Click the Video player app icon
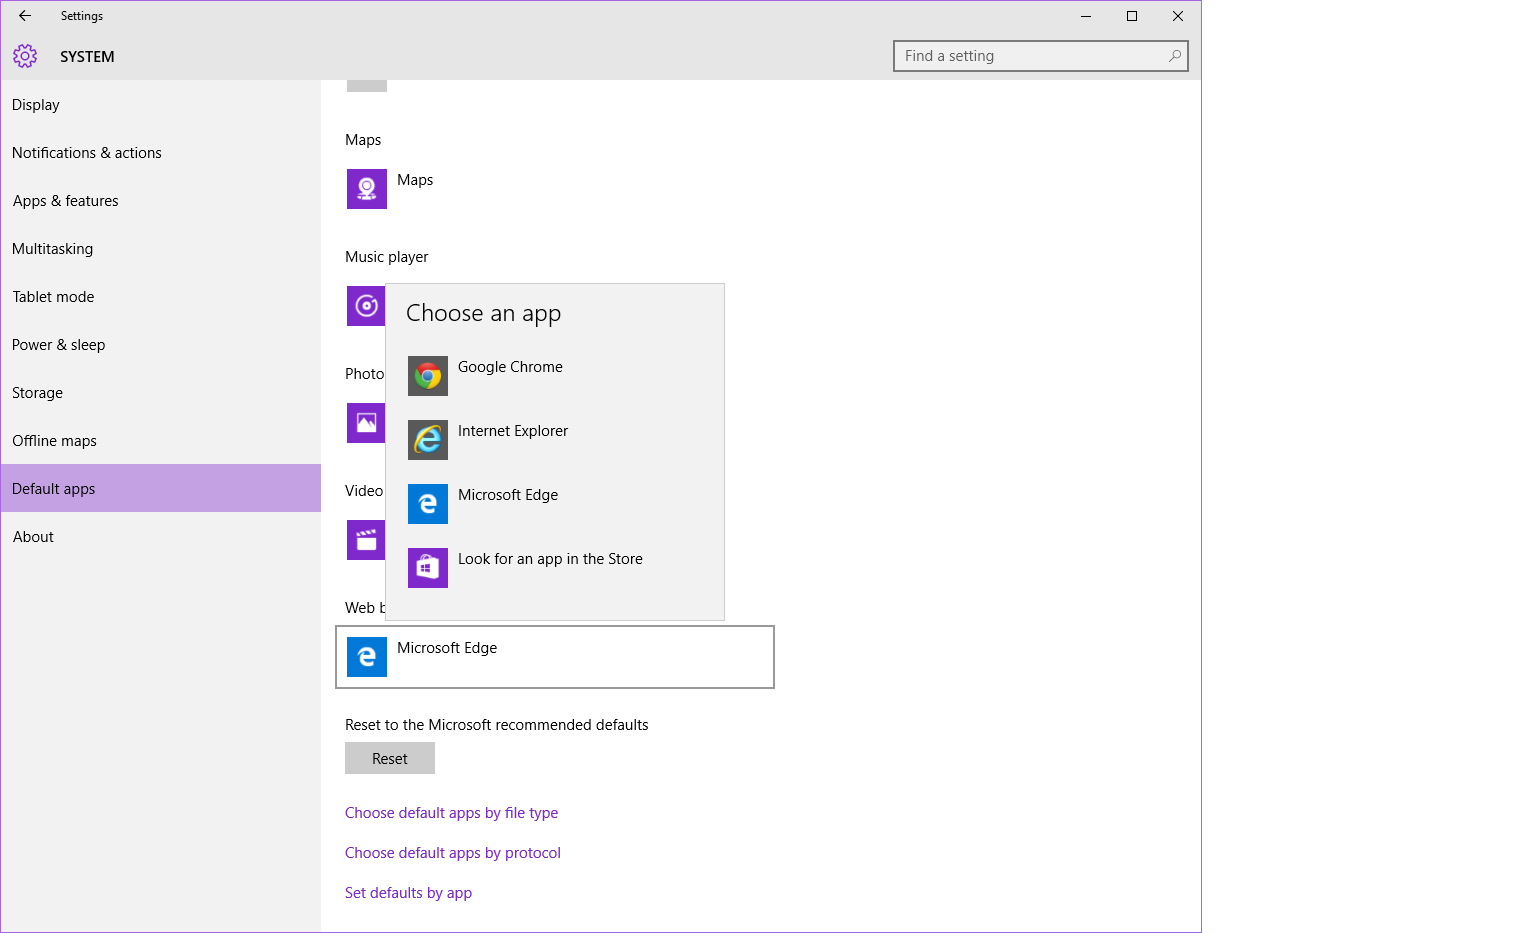 pos(366,540)
